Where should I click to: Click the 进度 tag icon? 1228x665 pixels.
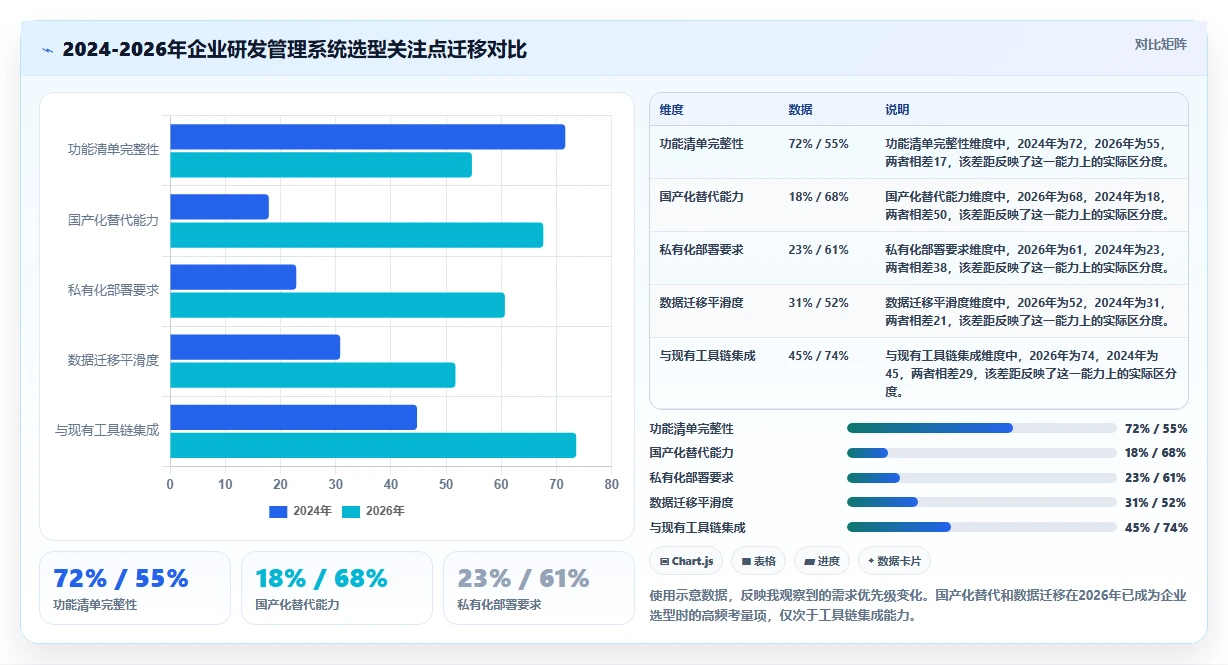click(809, 561)
